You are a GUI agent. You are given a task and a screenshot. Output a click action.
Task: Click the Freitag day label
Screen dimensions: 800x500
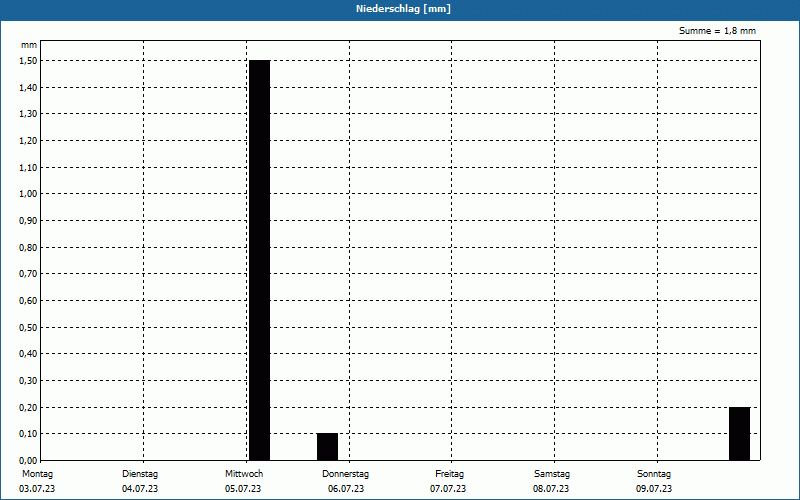point(449,474)
